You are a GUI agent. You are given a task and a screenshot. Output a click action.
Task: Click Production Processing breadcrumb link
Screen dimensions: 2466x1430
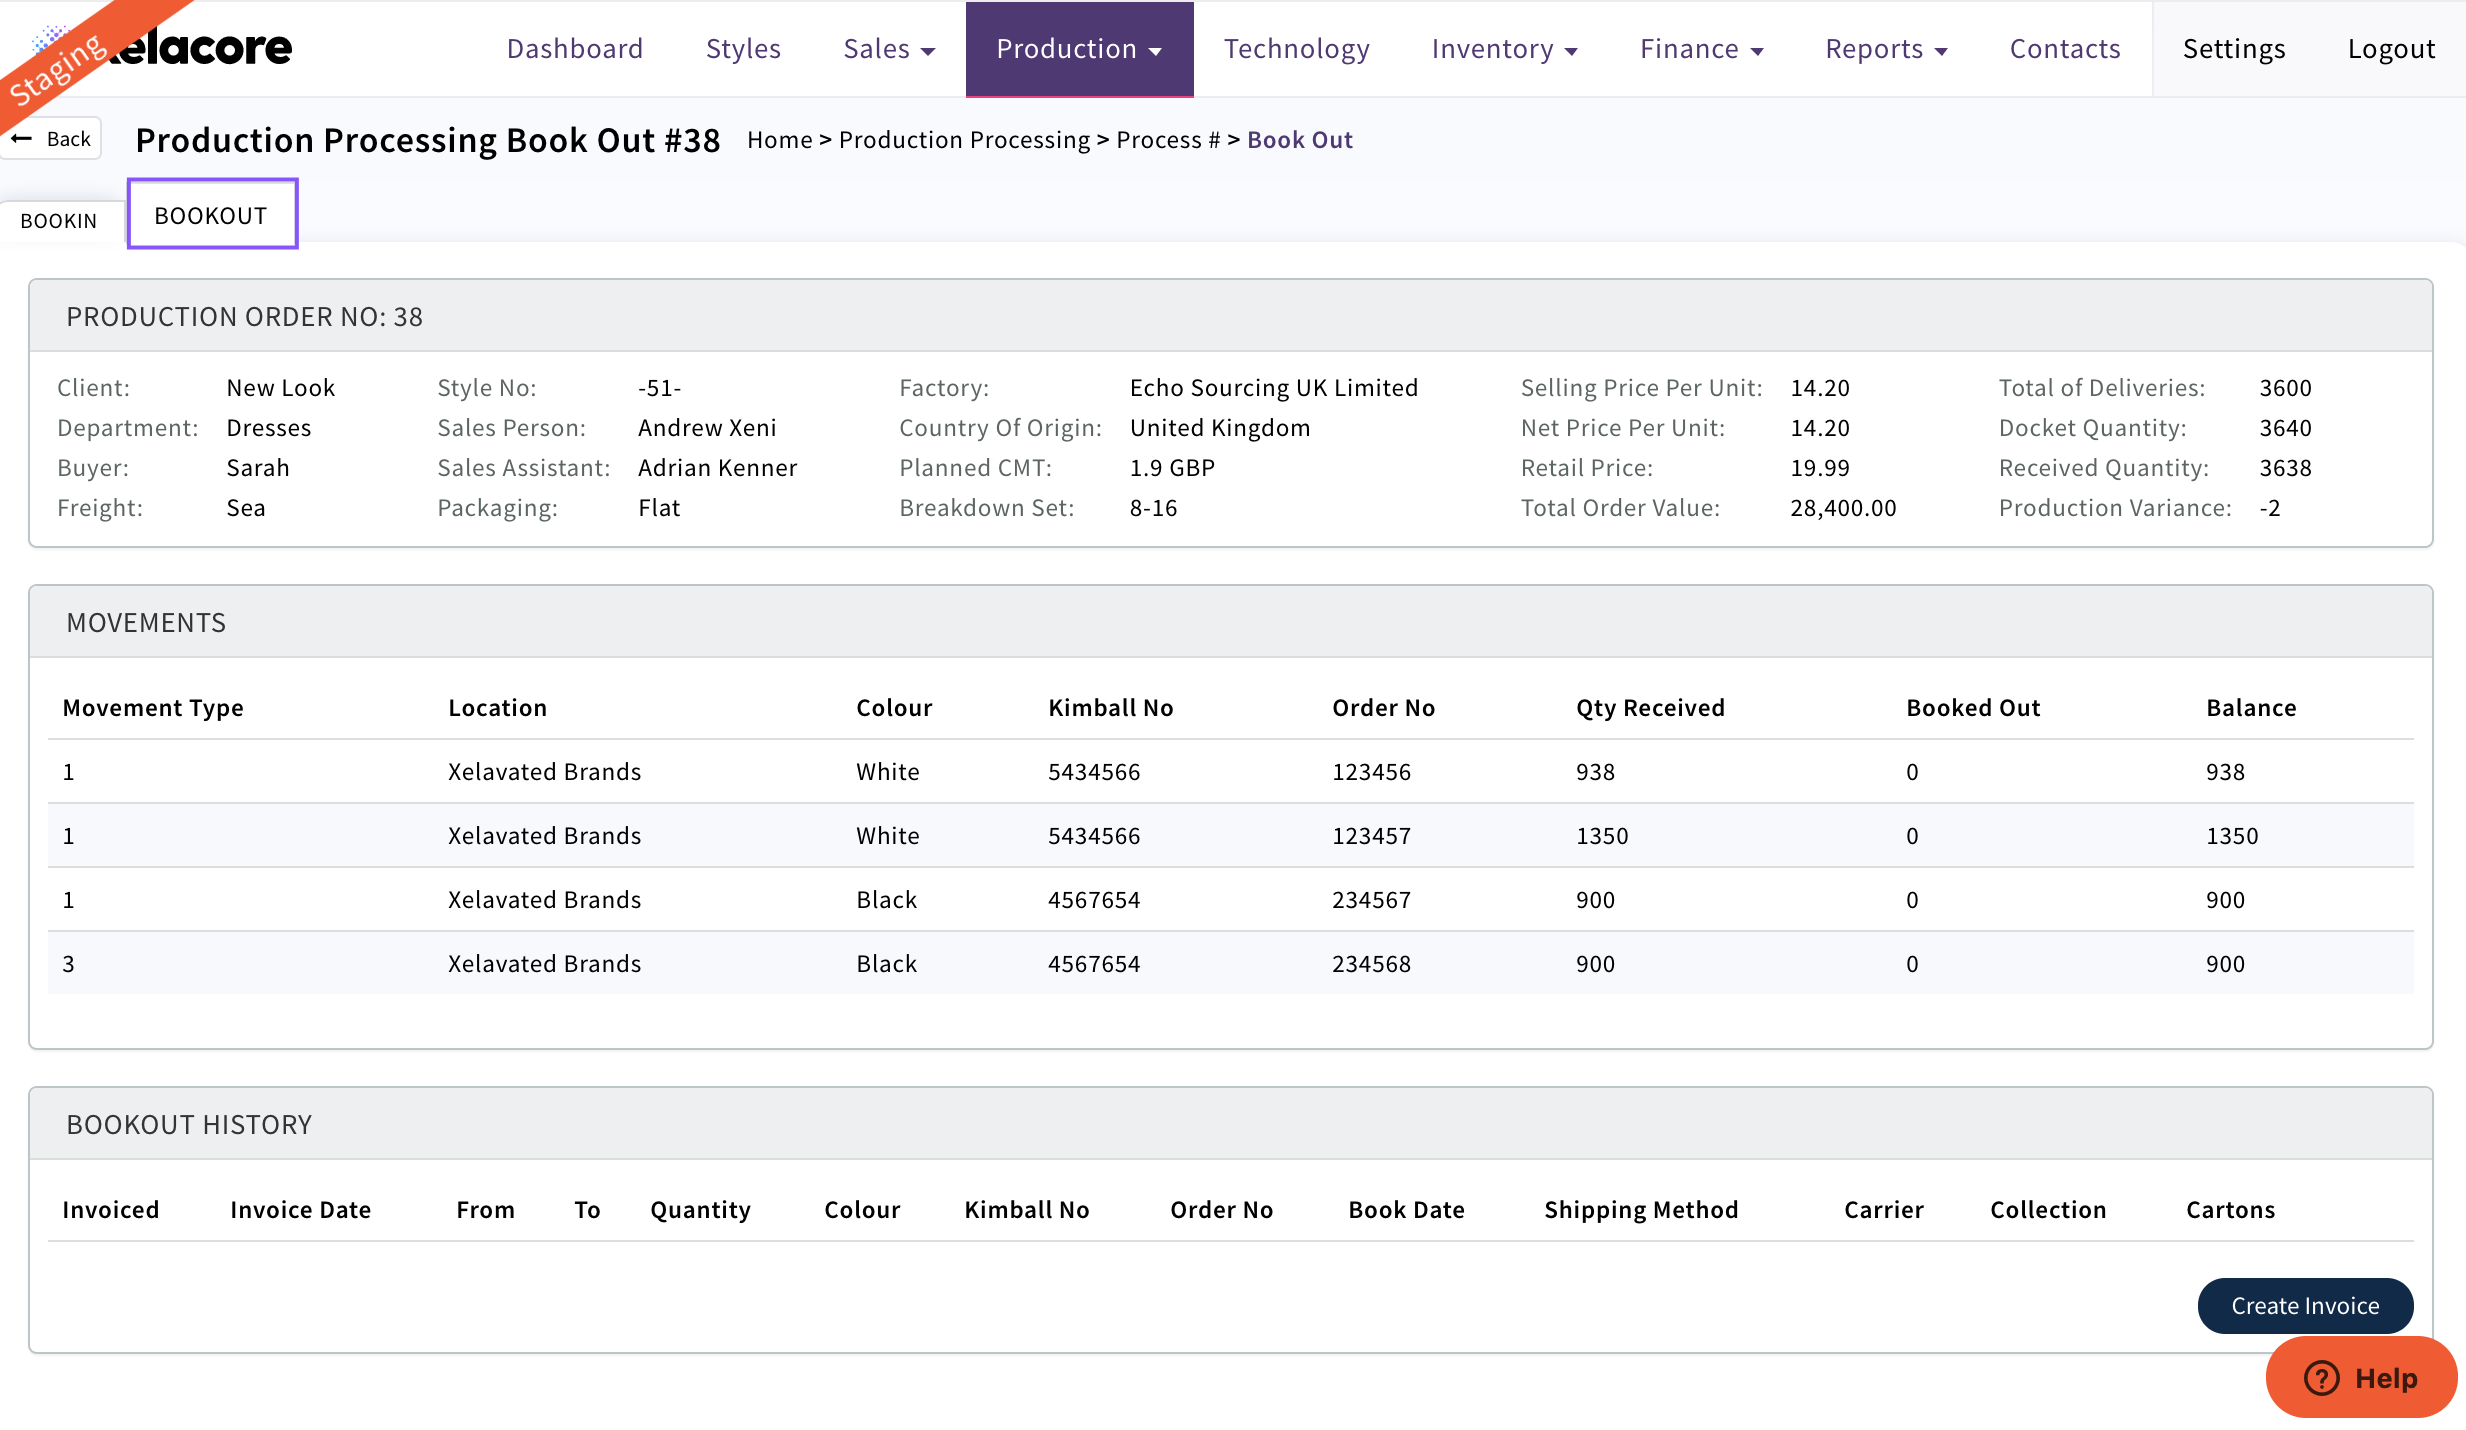click(x=964, y=140)
